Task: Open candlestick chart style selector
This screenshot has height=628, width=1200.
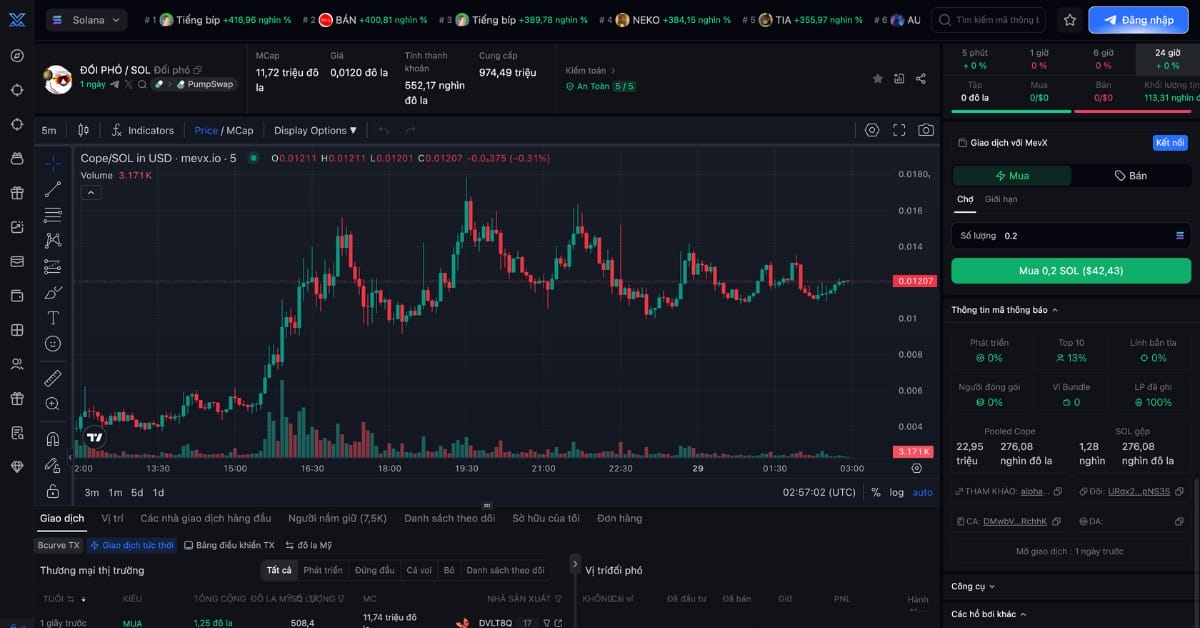Action: pyautogui.click(x=83, y=130)
